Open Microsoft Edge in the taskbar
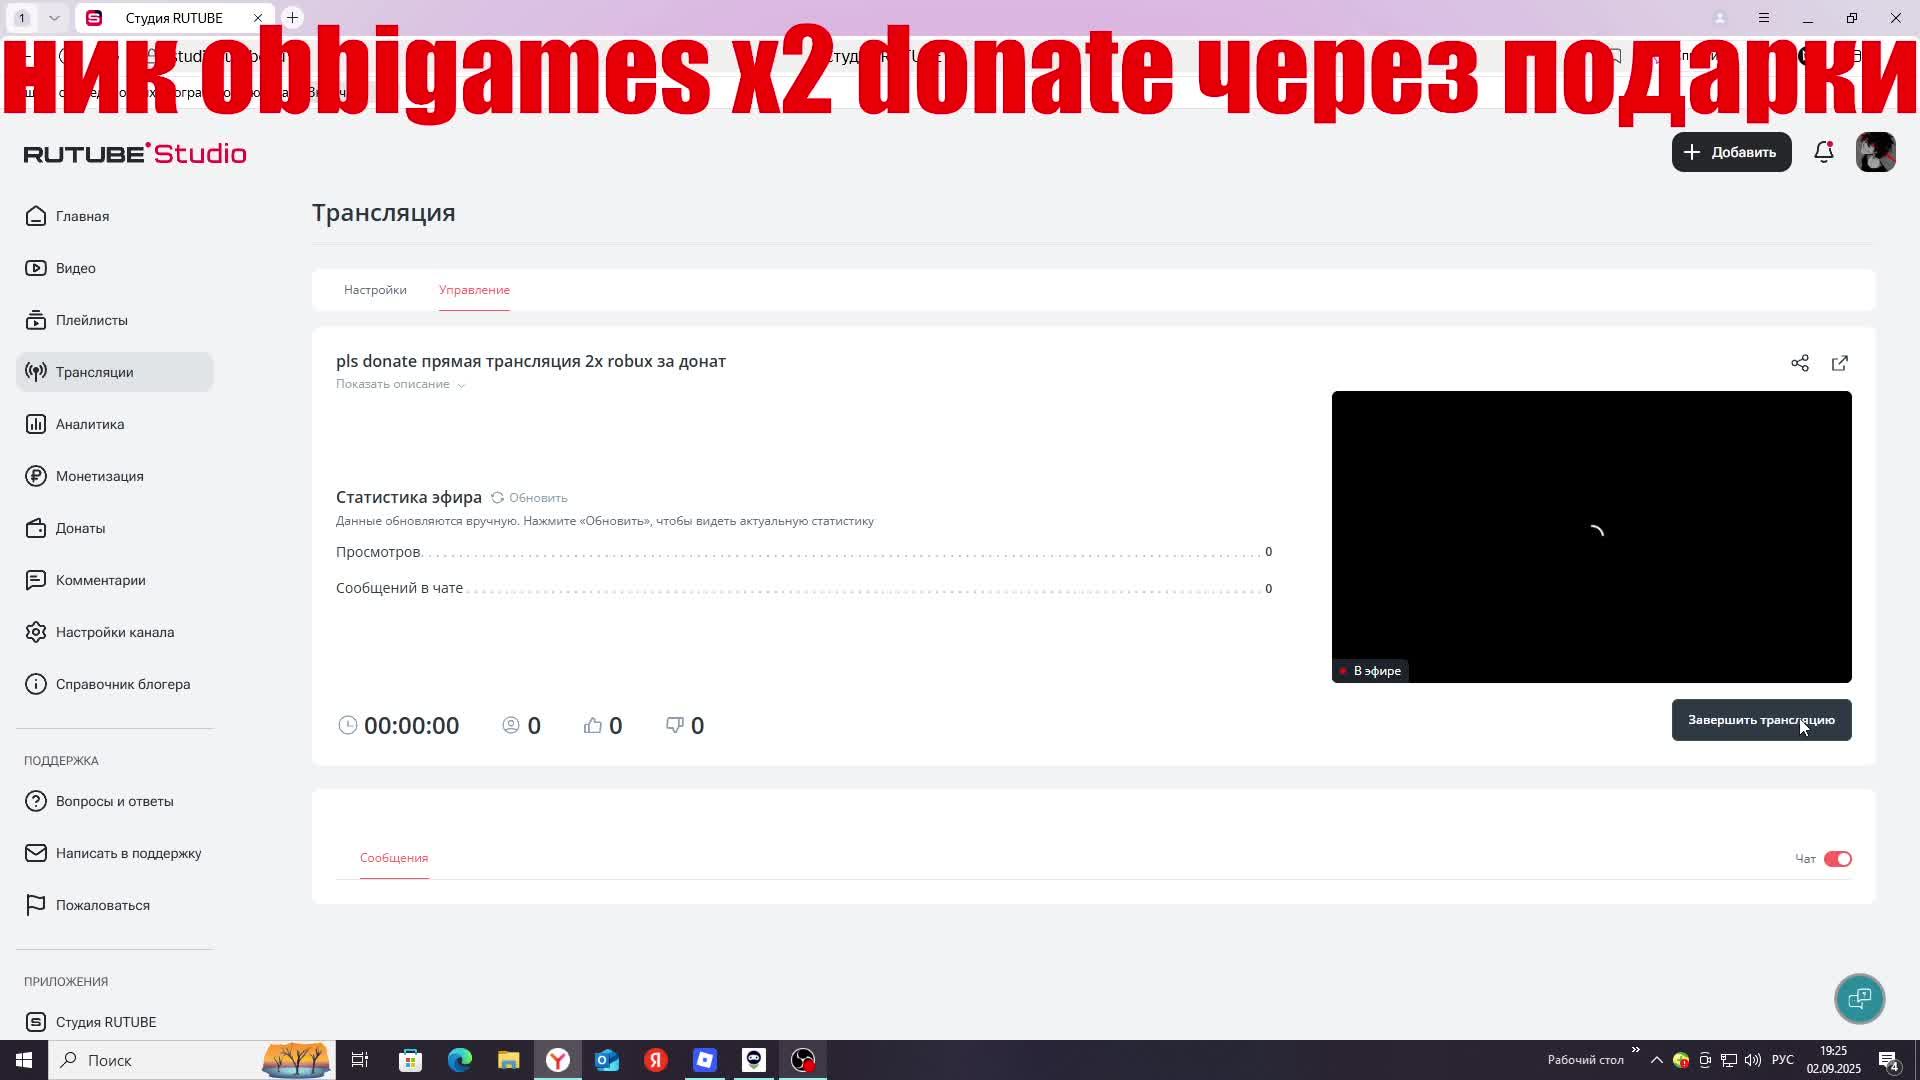Screen dimensions: 1920x1080 click(x=460, y=1060)
